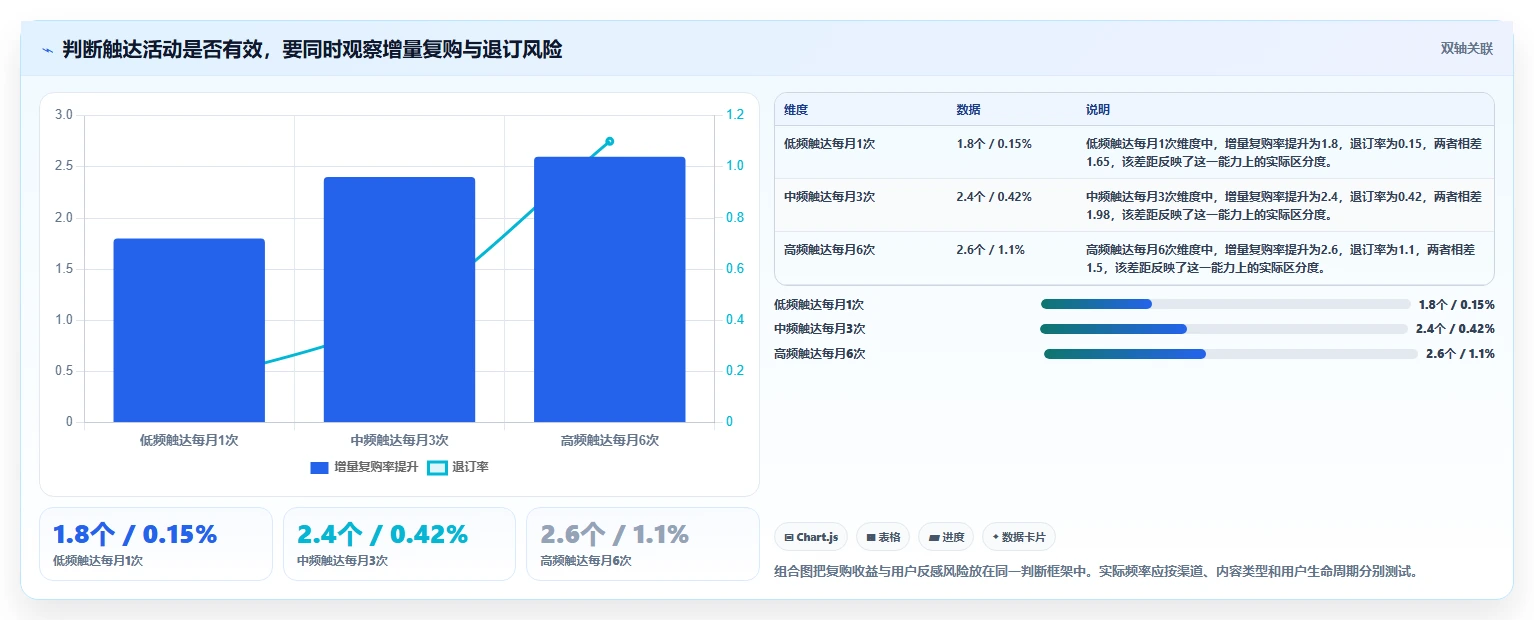
Task: Select the 进度 tag chip
Action: [946, 537]
